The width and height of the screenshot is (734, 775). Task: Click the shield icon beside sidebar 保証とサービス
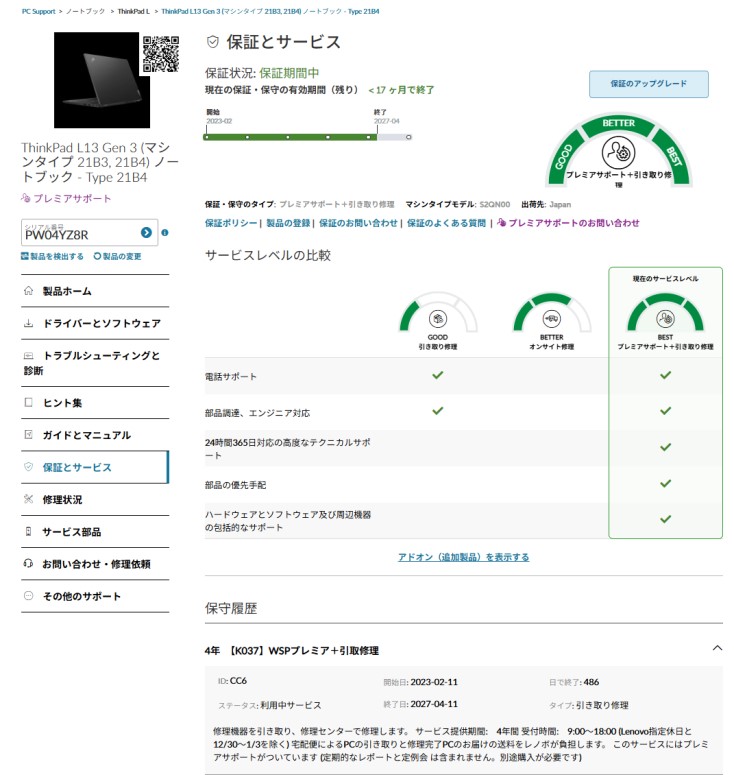point(29,467)
